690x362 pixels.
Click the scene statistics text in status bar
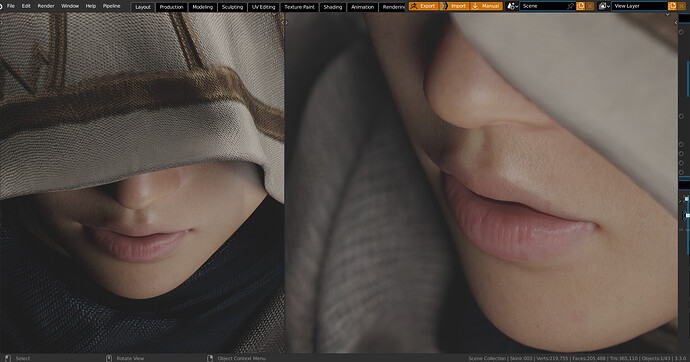point(577,358)
